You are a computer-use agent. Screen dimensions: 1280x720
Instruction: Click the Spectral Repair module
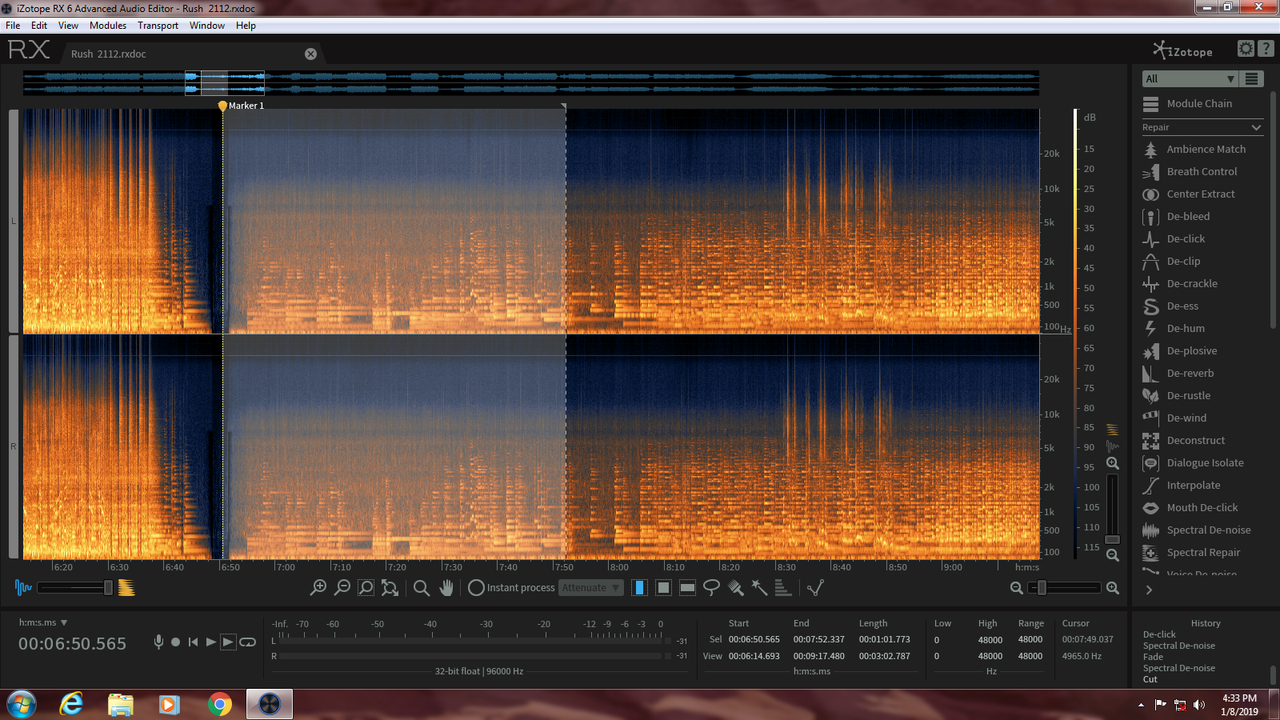(1205, 552)
